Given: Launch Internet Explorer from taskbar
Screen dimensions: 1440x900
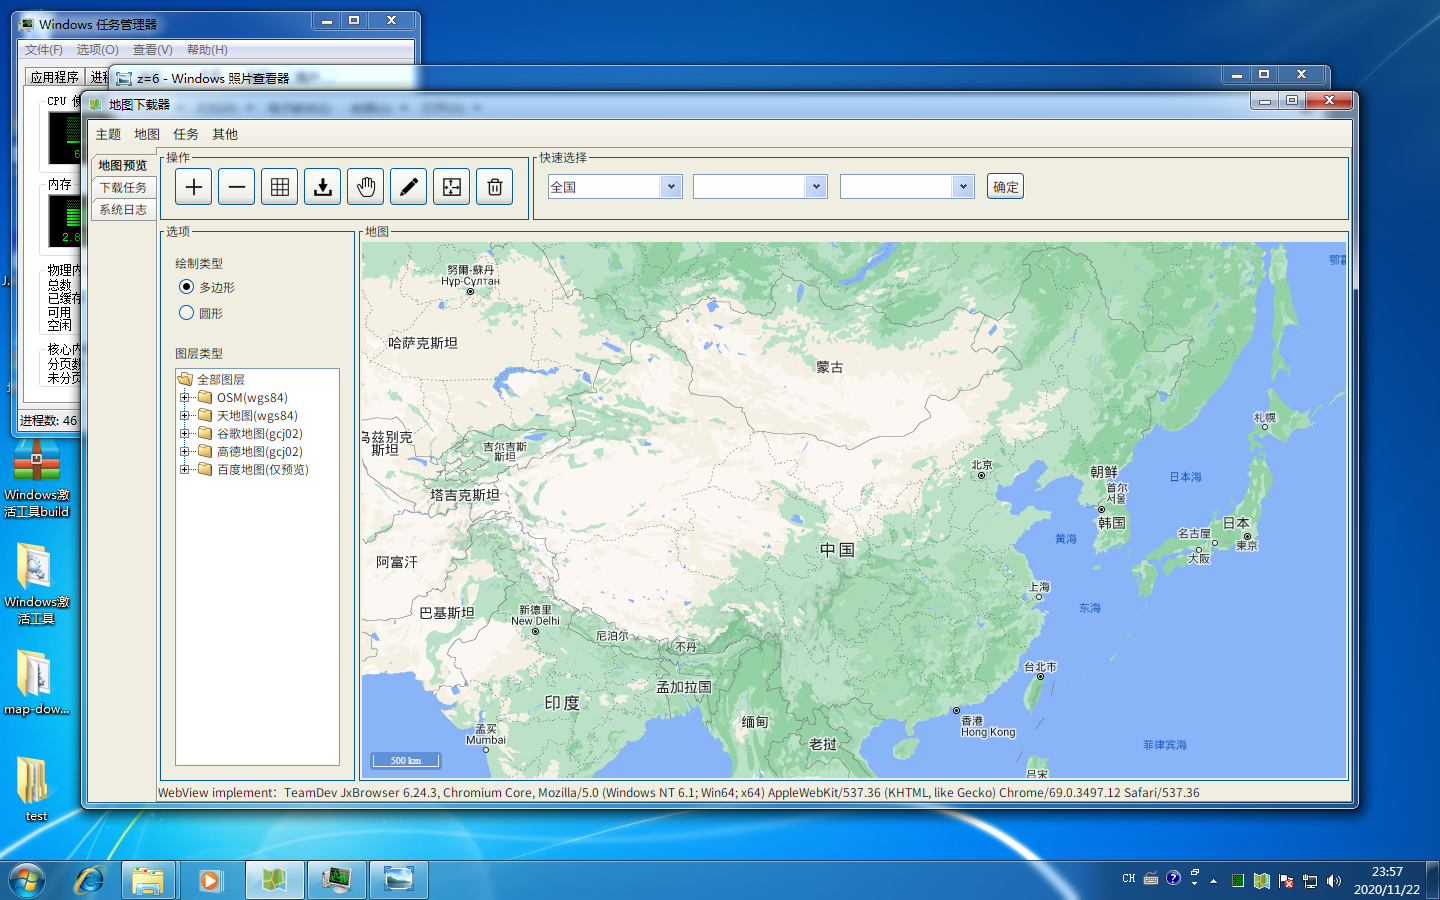Looking at the screenshot, I should tap(89, 881).
